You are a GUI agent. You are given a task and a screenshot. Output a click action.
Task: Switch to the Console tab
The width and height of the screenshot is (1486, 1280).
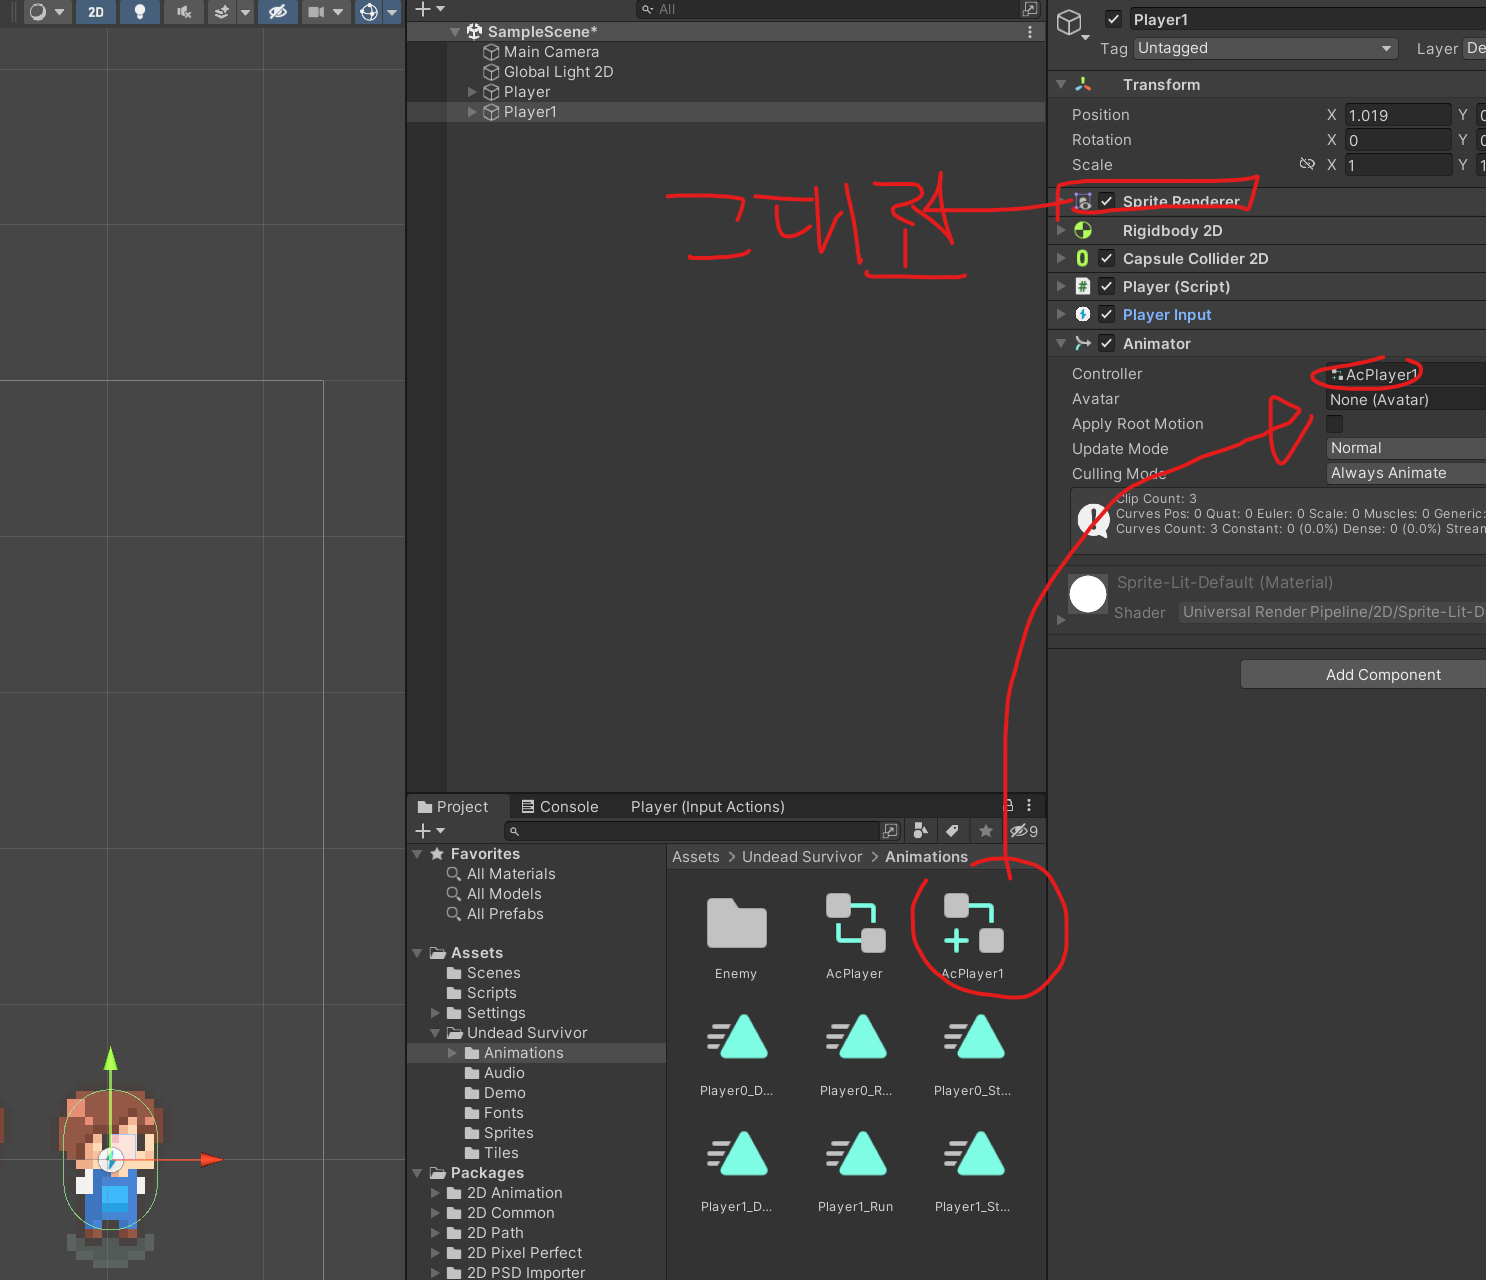(560, 807)
